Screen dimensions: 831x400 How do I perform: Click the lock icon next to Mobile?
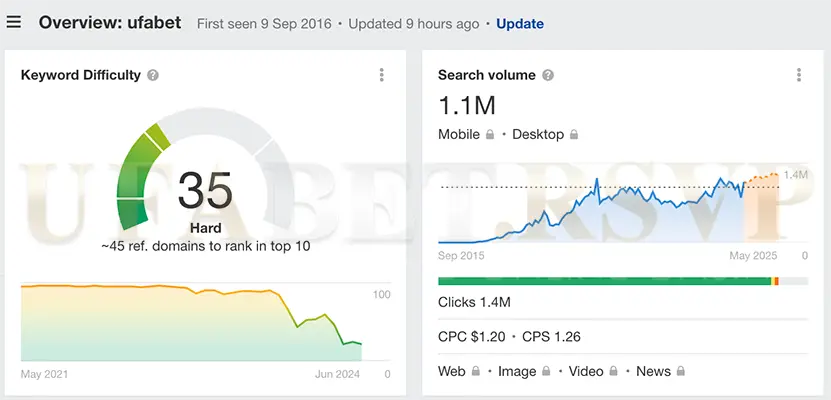point(491,134)
